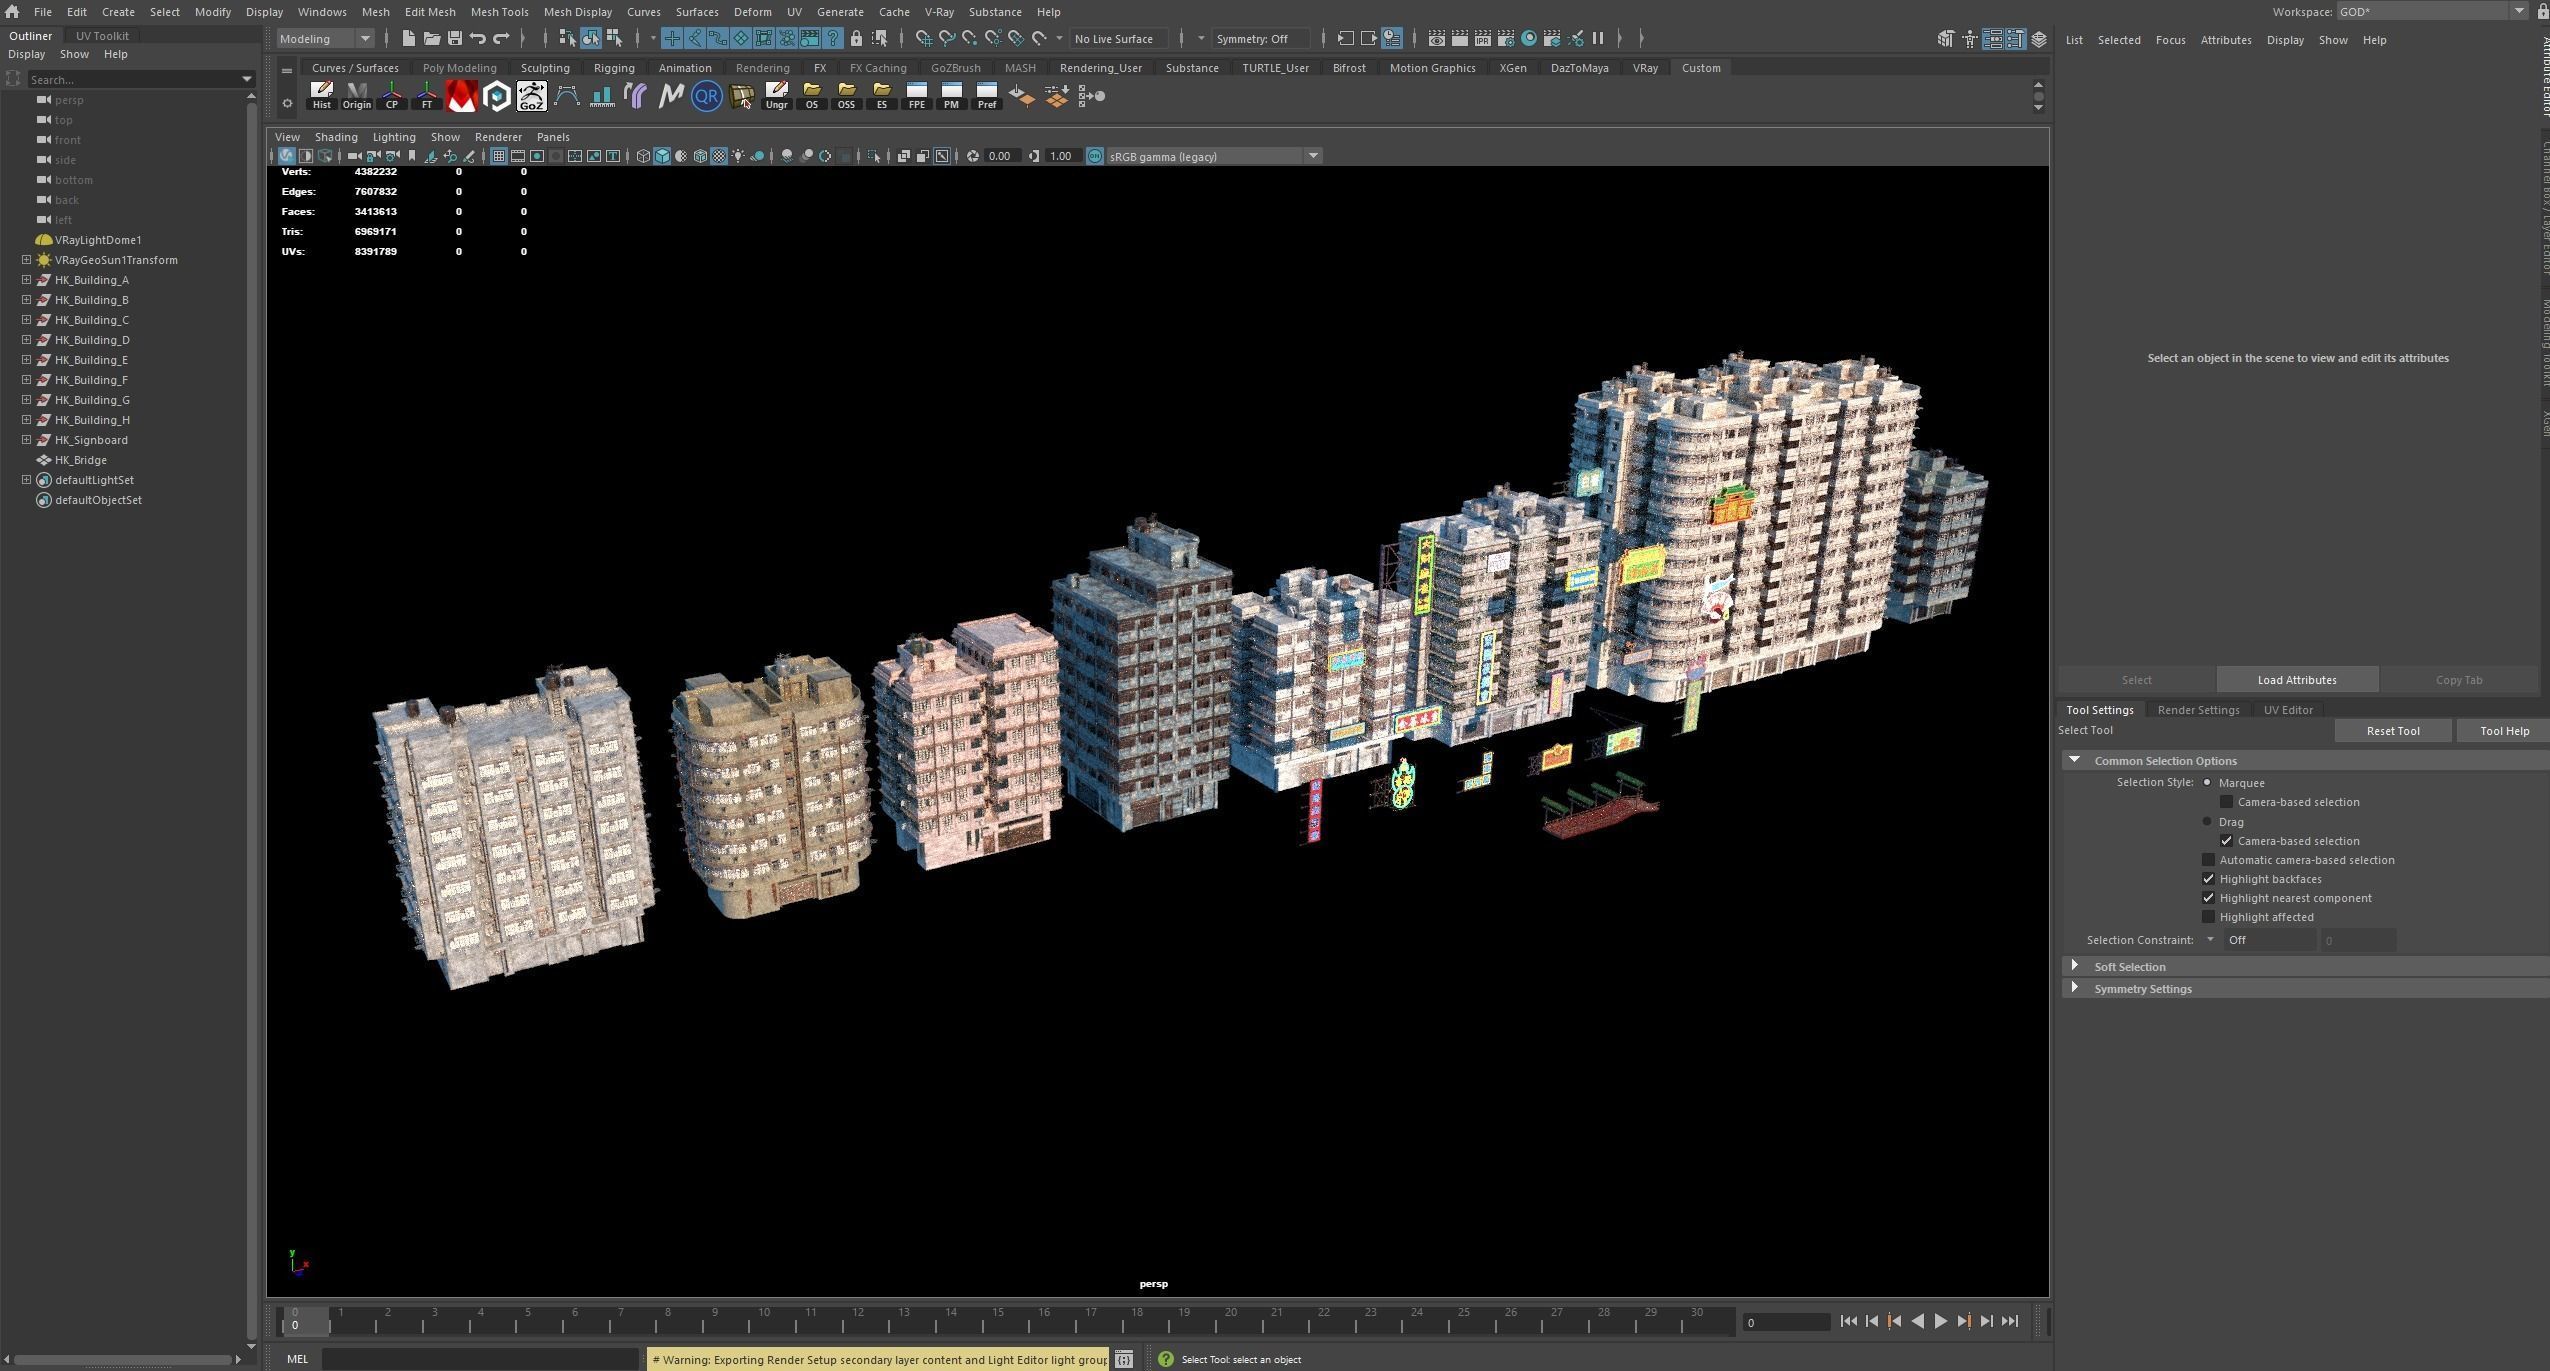Click the FT freeze transform shelf icon
Viewport: 2550px width, 1371px height.
tap(426, 96)
